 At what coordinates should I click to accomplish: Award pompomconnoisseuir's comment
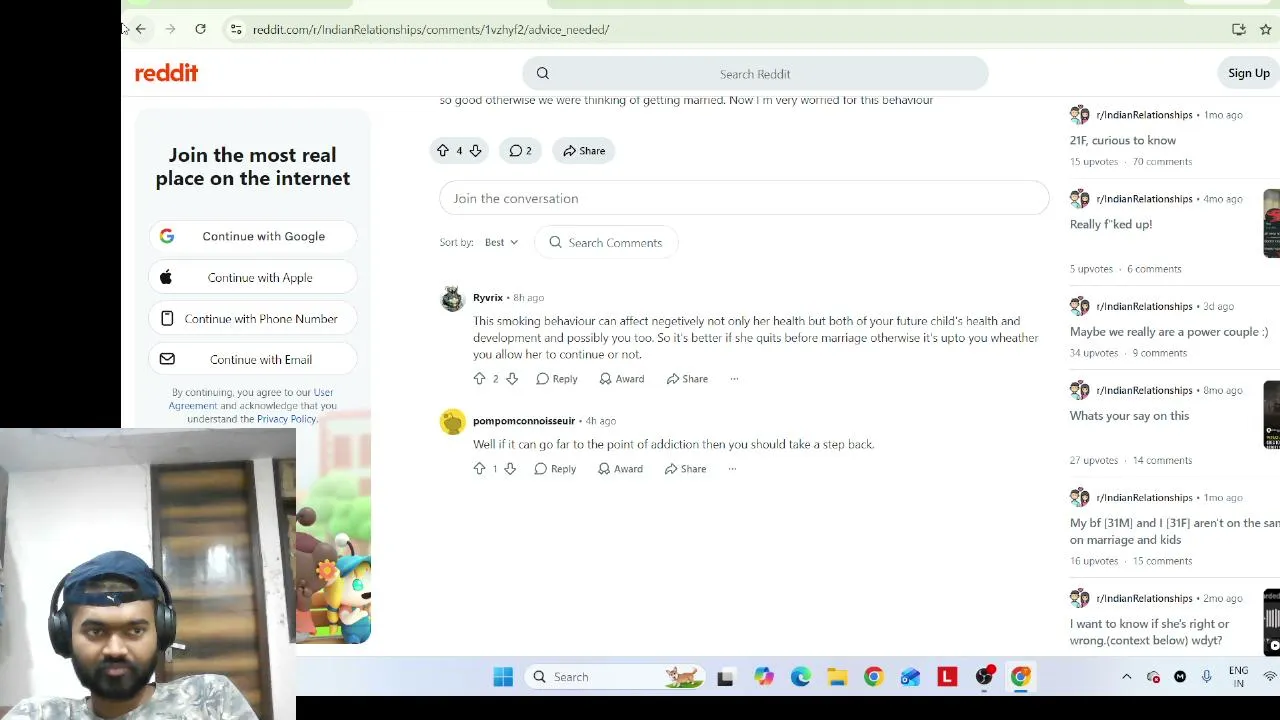click(x=620, y=469)
